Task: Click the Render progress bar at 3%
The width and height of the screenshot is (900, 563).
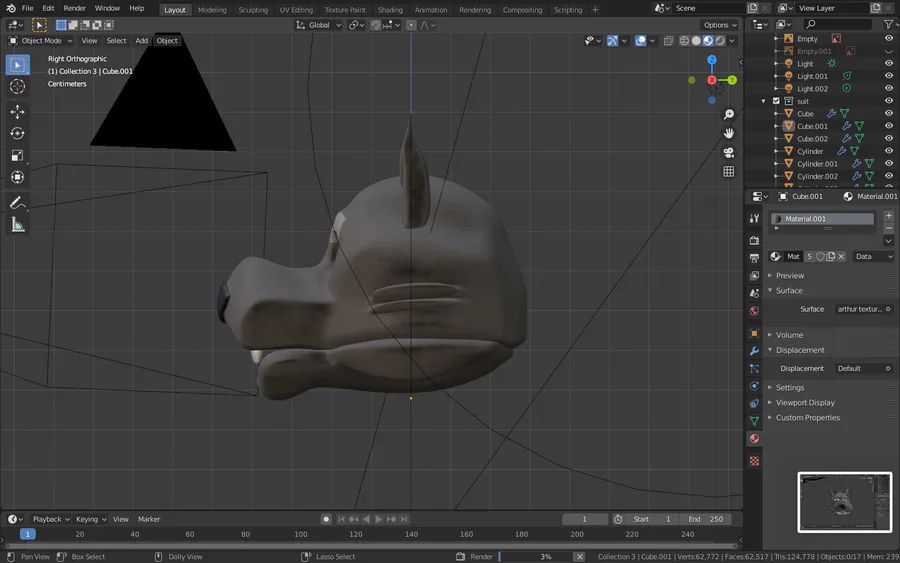Action: pos(536,556)
